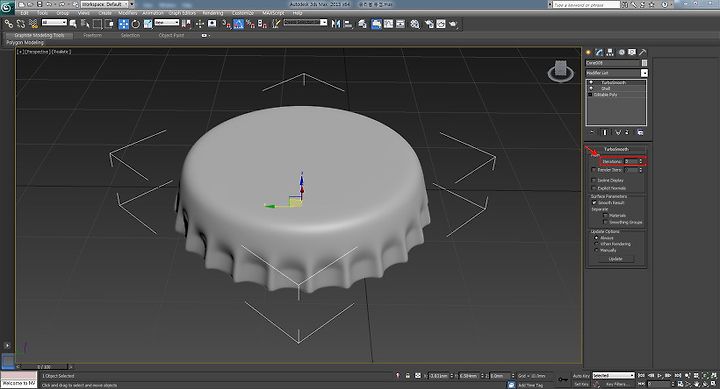Click the Render Production teapot icon
Viewport: 720px width, 389px height.
coord(453,23)
